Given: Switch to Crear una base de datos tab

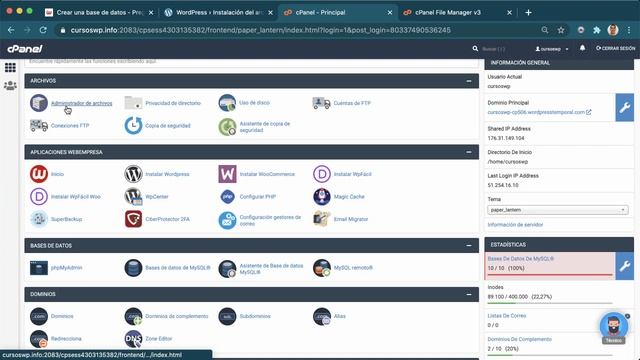Looking at the screenshot, I should coord(99,13).
